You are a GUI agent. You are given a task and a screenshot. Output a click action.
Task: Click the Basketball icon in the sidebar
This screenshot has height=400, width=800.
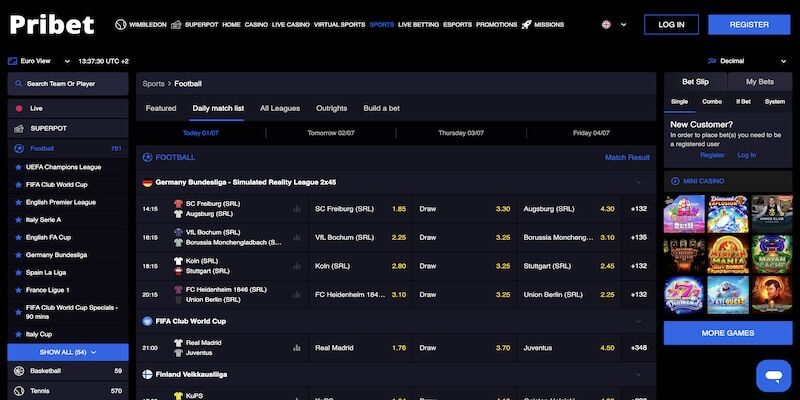coord(19,371)
